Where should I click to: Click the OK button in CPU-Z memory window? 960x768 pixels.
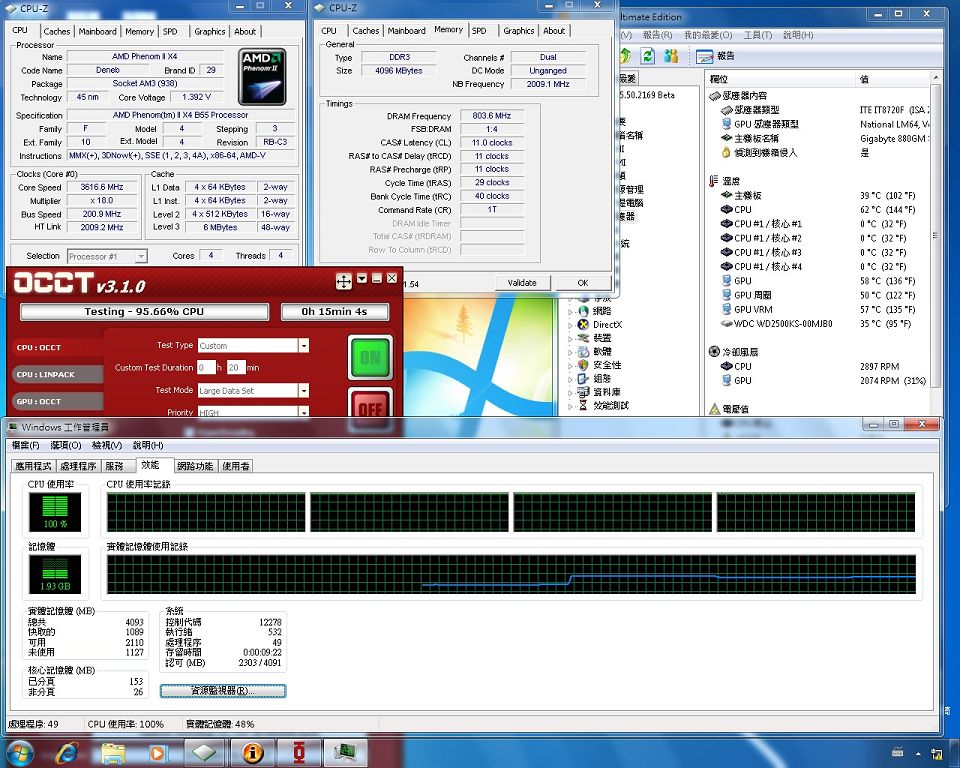[583, 283]
